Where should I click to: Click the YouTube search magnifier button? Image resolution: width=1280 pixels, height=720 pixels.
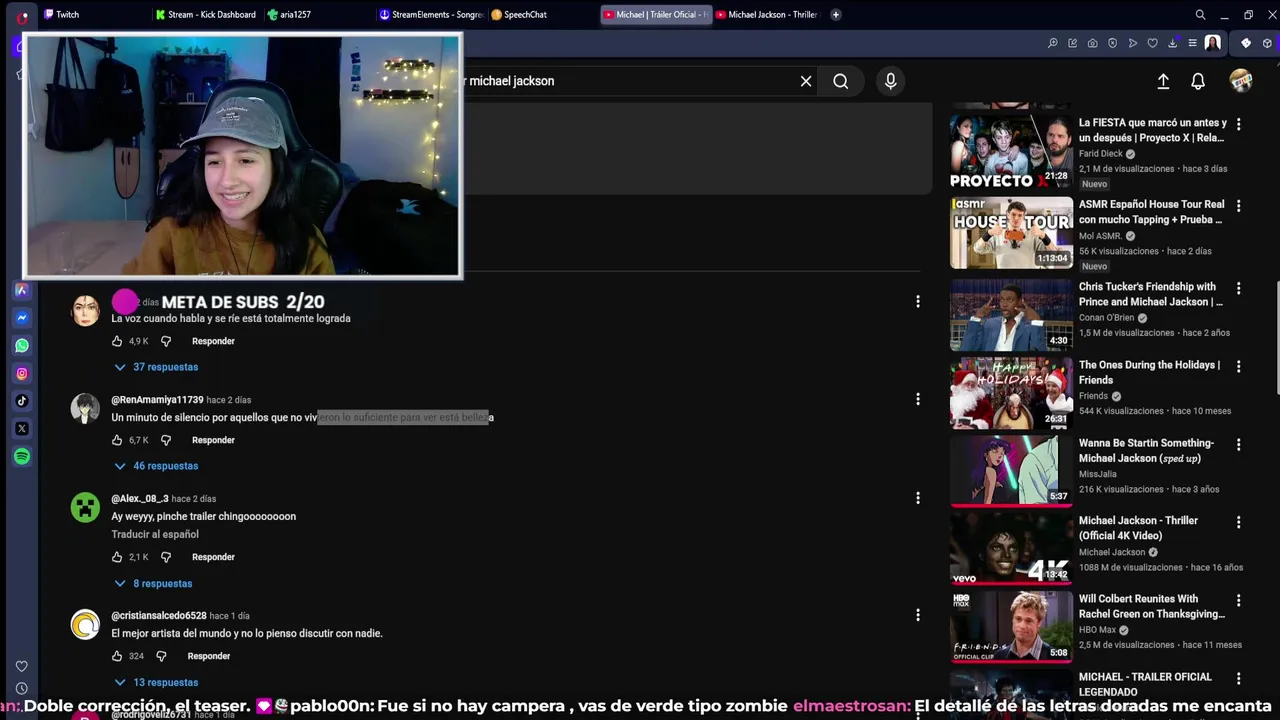(x=841, y=81)
